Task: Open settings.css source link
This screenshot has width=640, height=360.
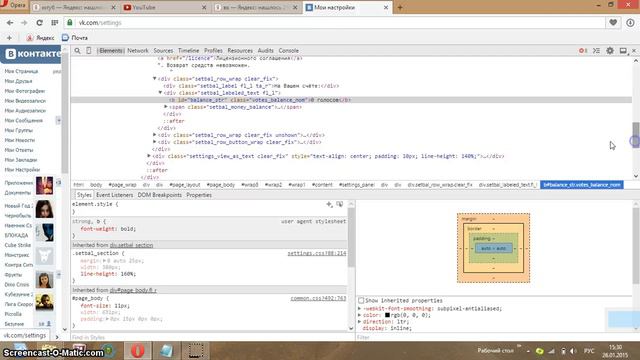Action: (x=317, y=253)
